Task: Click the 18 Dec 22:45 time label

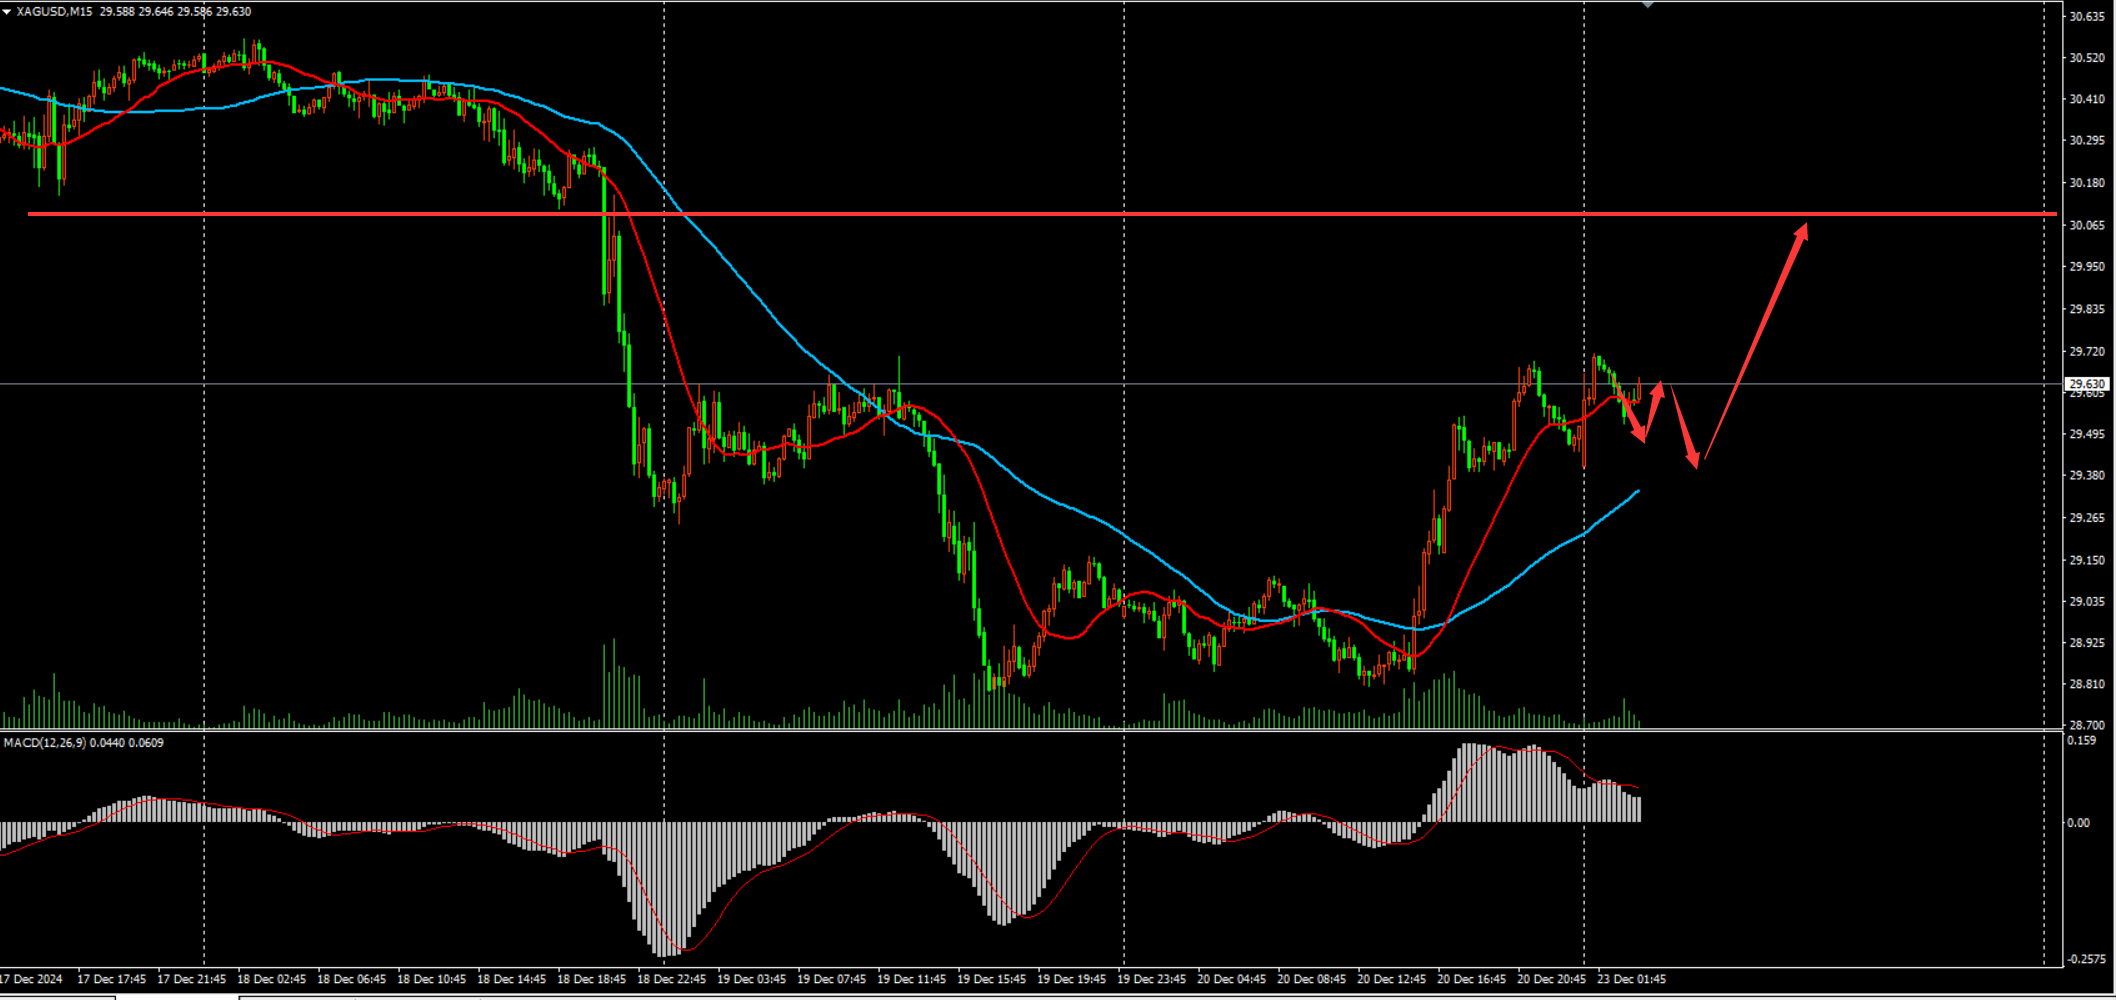Action: click(x=671, y=979)
